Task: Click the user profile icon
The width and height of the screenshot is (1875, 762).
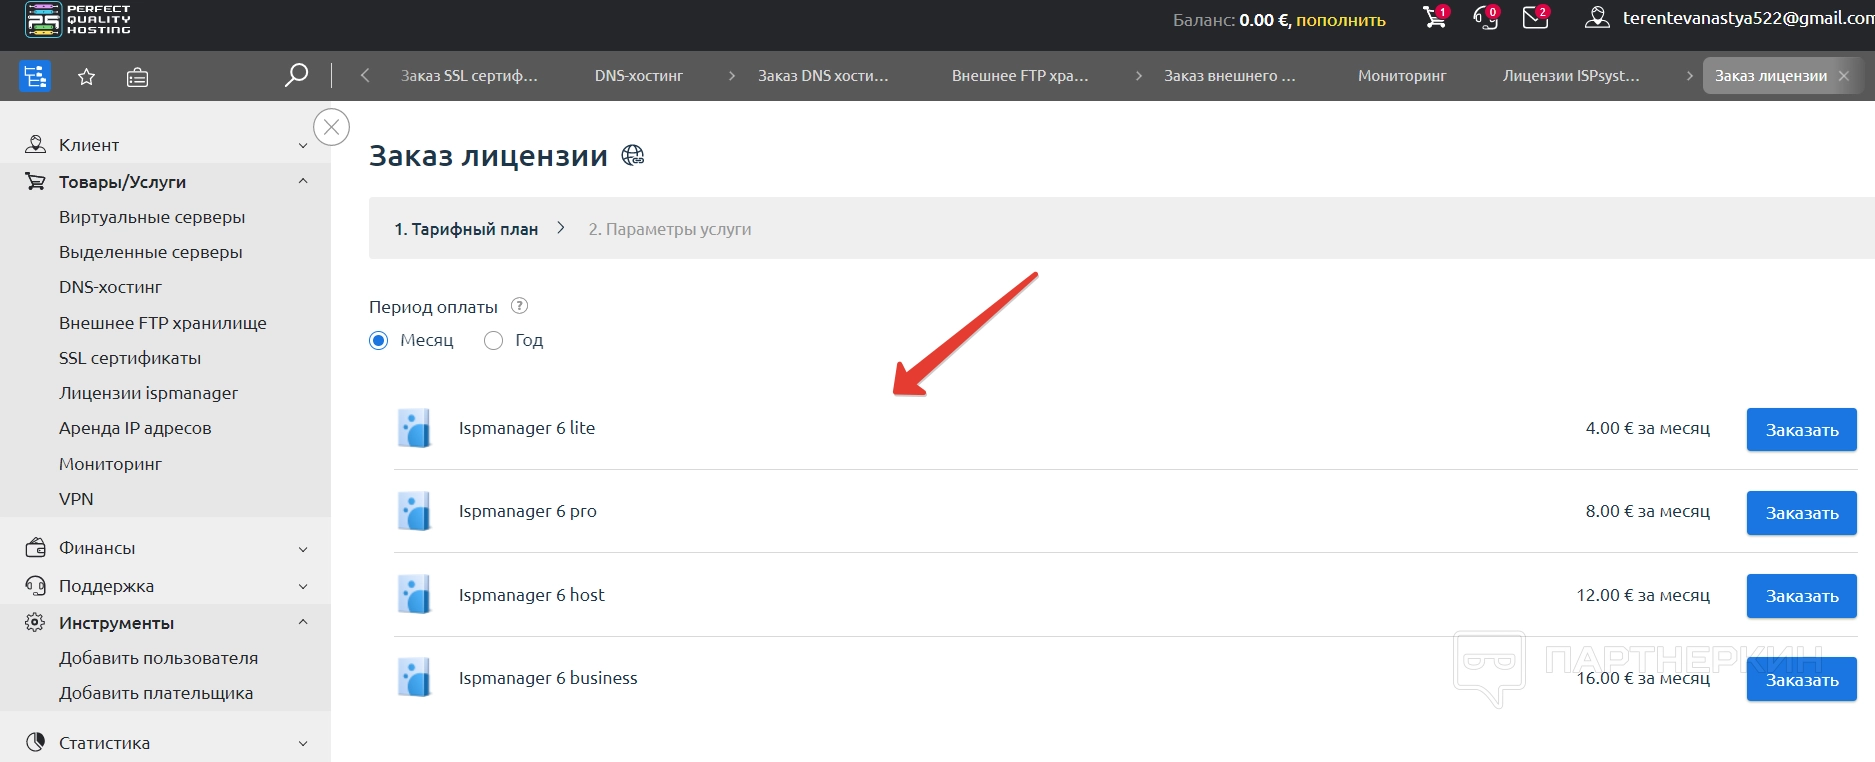Action: click(x=1597, y=18)
